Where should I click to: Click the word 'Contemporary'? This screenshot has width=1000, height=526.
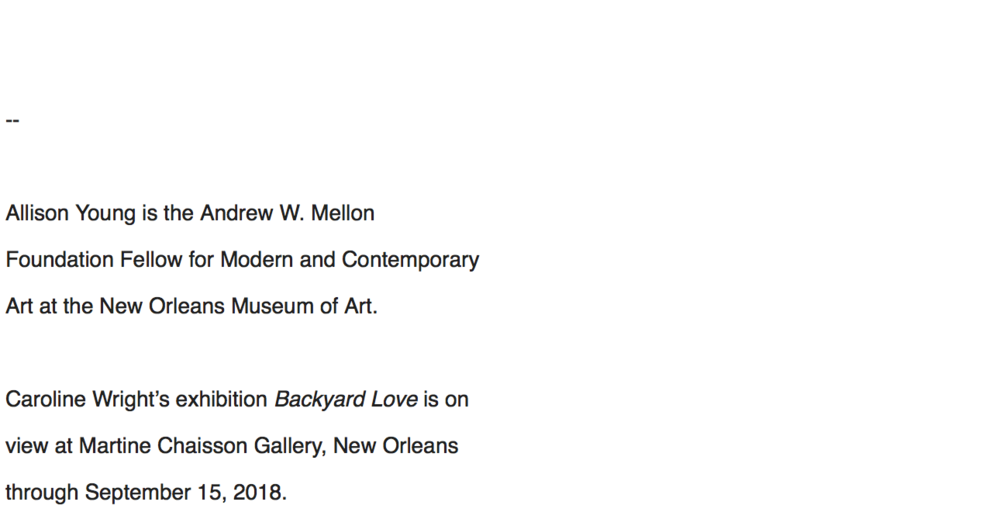pyautogui.click(x=410, y=260)
